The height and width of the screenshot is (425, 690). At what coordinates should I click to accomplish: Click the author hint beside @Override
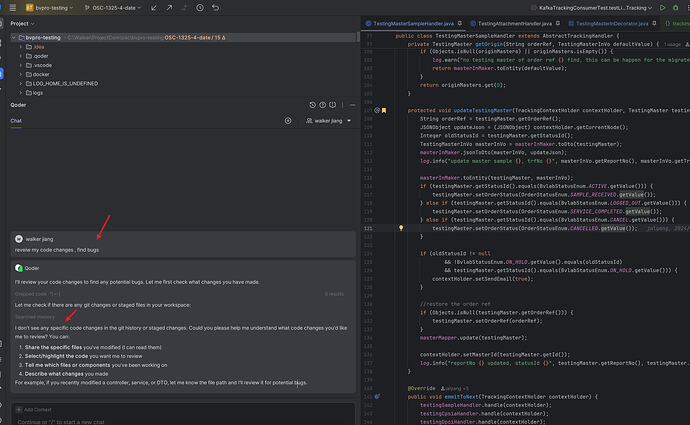pyautogui.click(x=455, y=388)
